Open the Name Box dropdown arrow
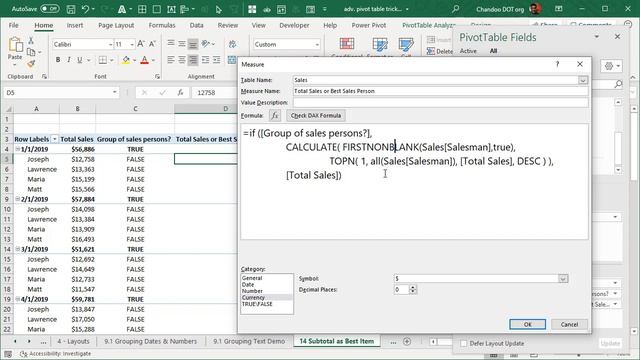The image size is (640, 360). click(x=114, y=93)
